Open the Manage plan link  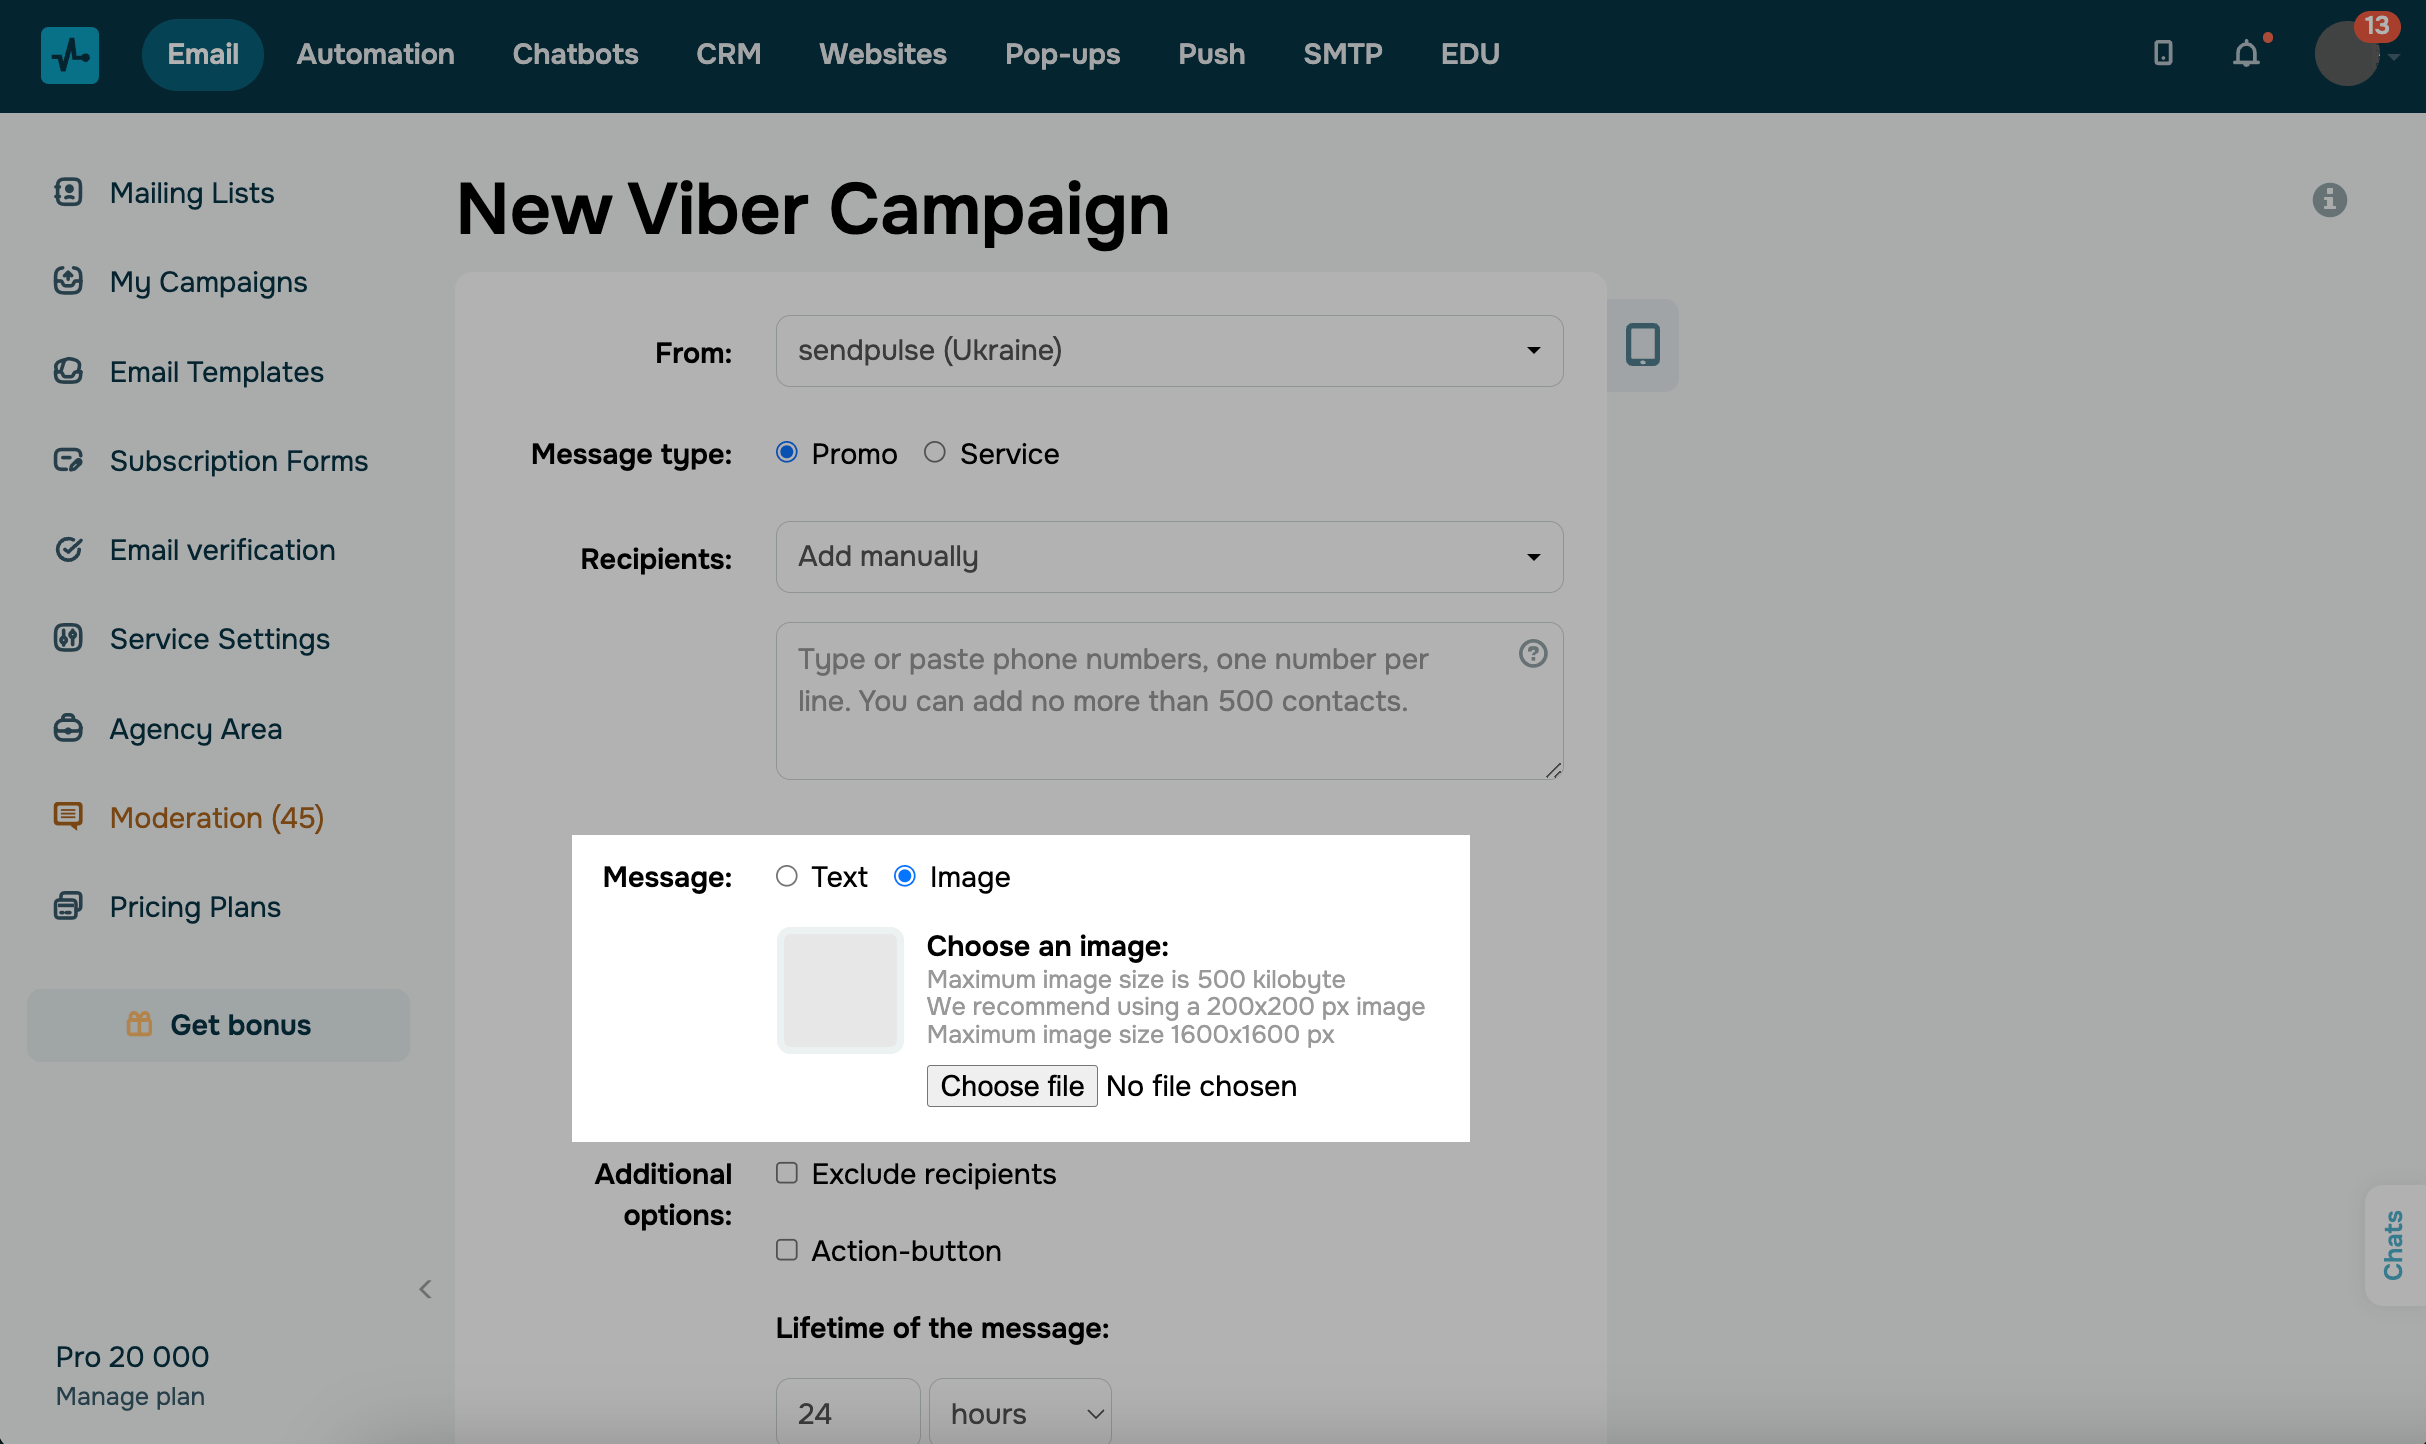130,1396
